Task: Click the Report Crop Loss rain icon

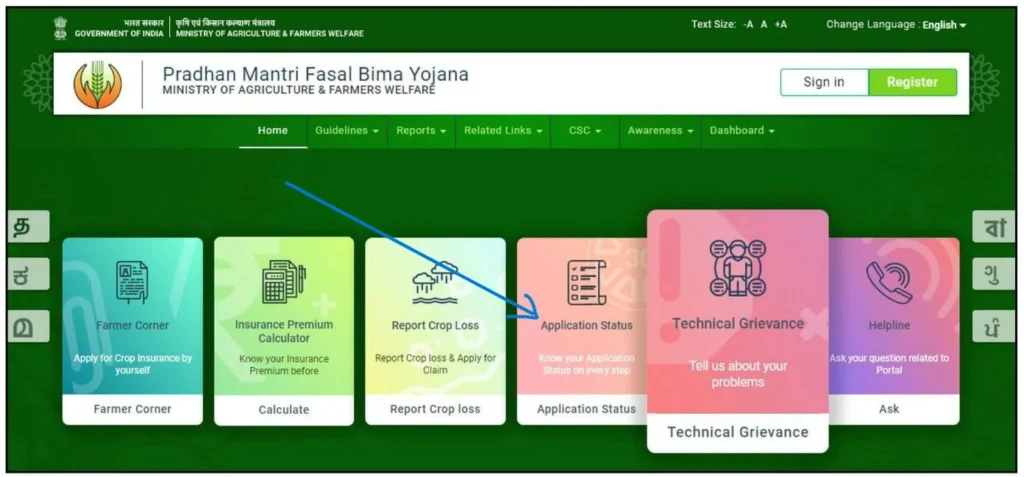Action: [x=435, y=283]
